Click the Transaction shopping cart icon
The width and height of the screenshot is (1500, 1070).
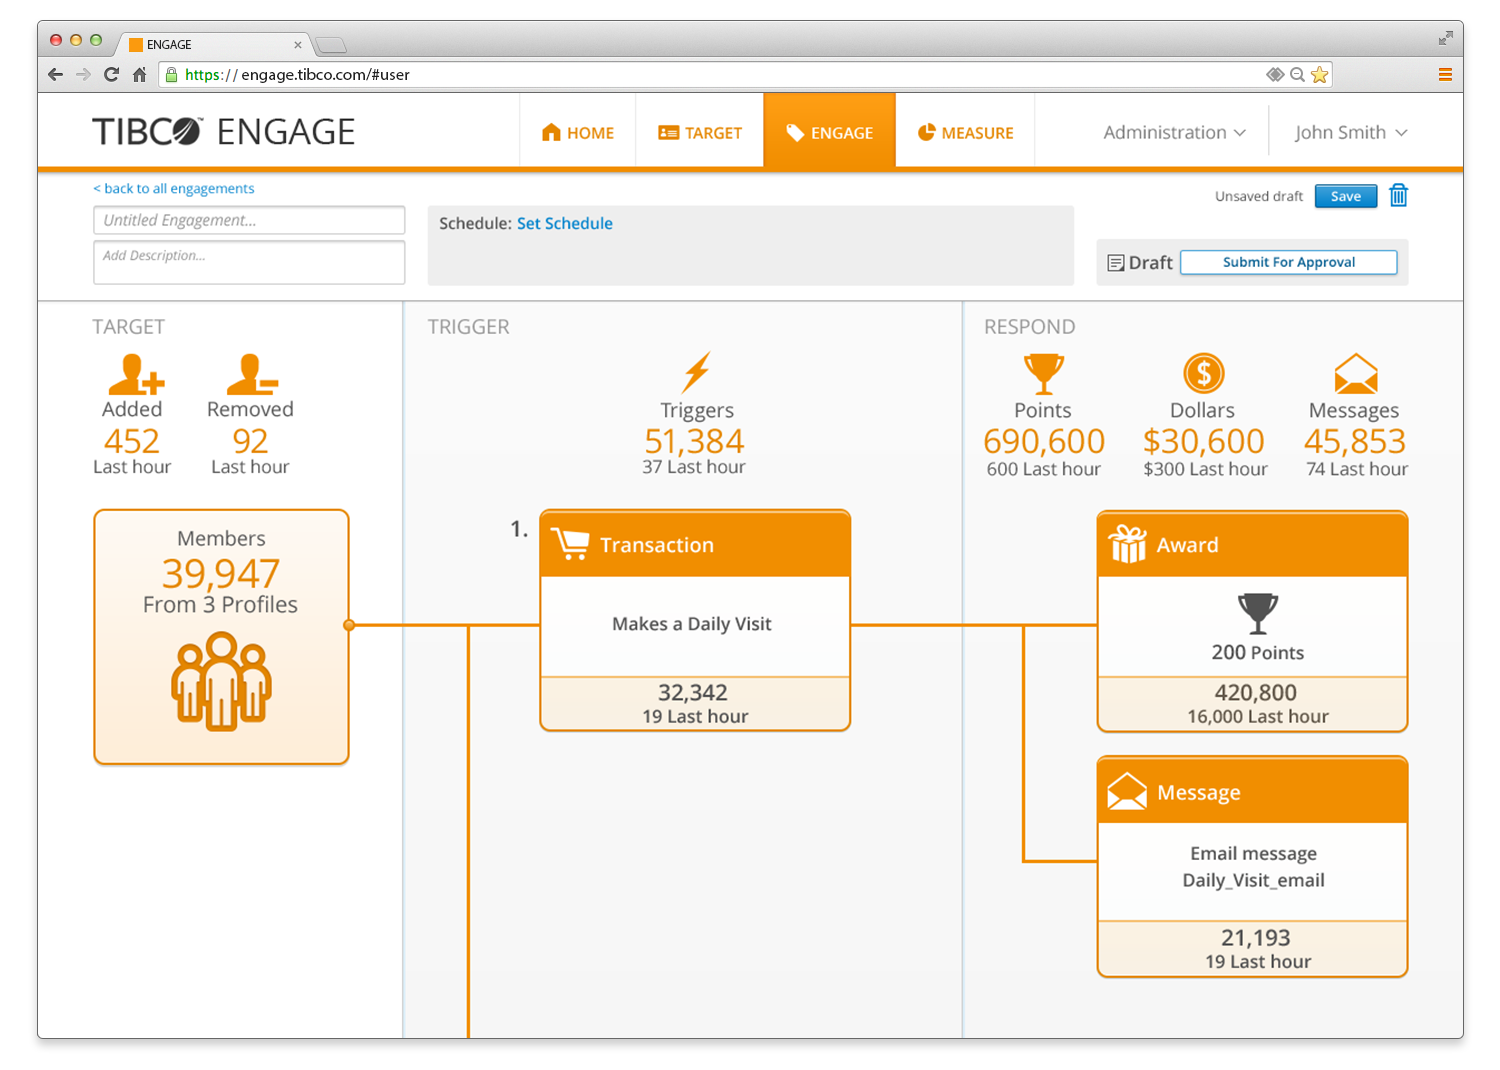[570, 544]
